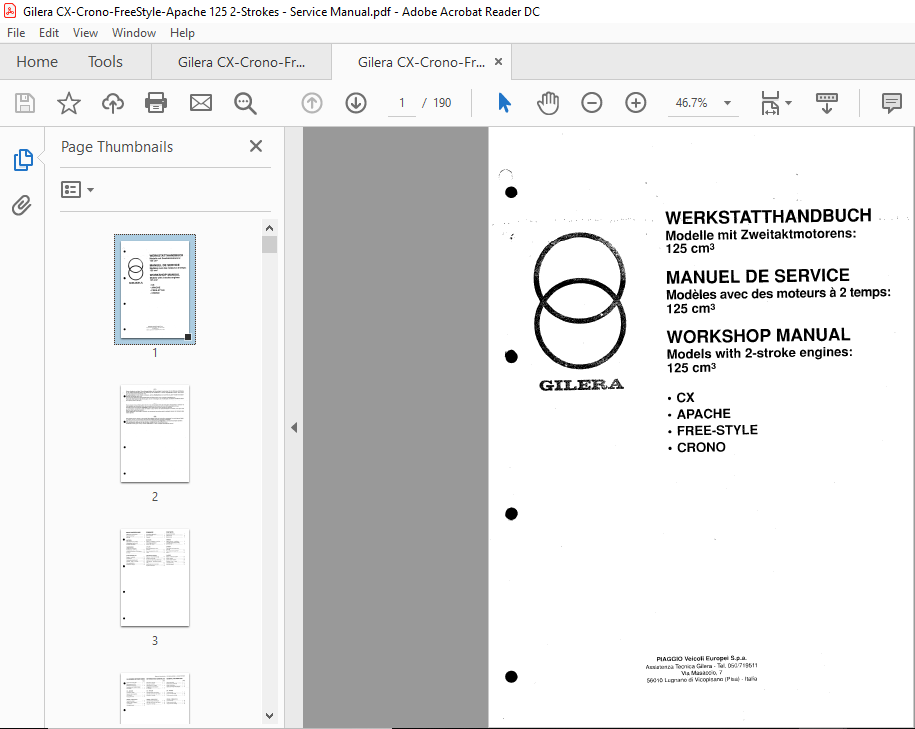Select page 3 thumbnail

[155, 578]
